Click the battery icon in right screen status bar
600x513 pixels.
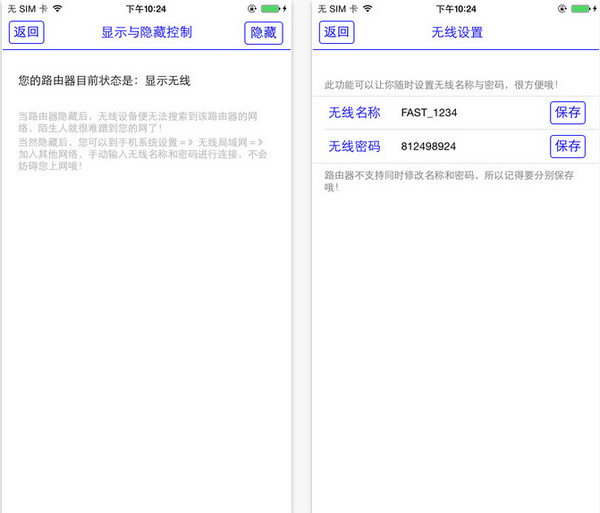coord(581,8)
